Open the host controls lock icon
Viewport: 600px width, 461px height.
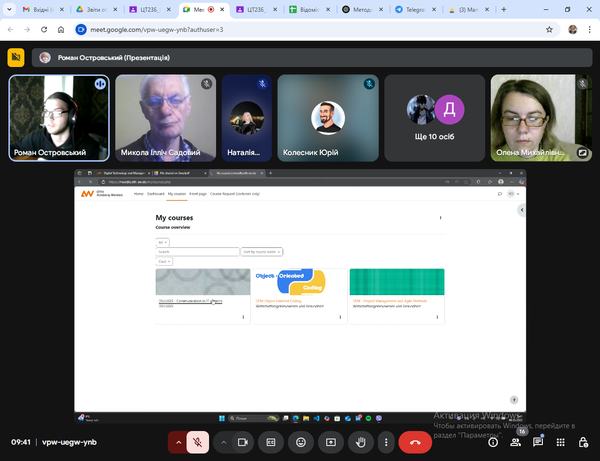coord(582,441)
